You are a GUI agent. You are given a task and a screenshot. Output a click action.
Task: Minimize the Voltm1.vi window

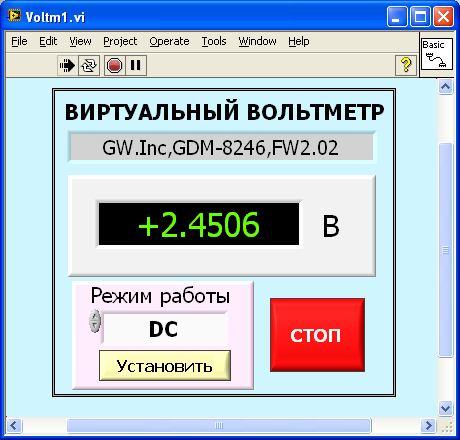point(397,16)
